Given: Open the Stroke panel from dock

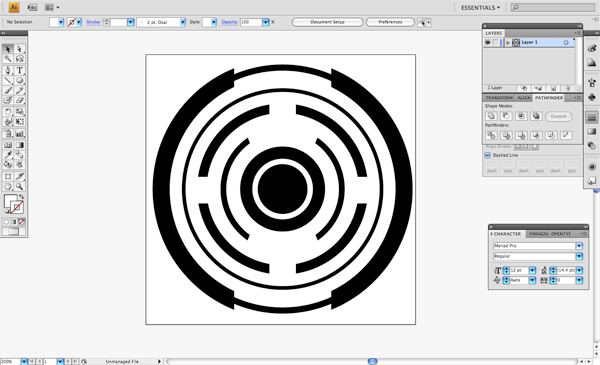Looking at the screenshot, I should click(592, 117).
